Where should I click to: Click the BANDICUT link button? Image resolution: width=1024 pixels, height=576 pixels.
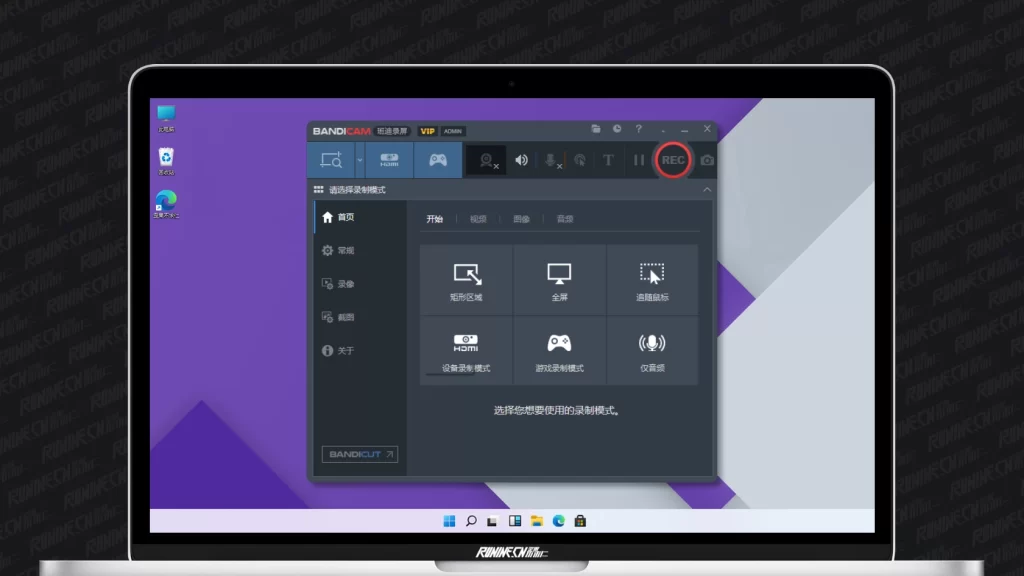coord(359,454)
